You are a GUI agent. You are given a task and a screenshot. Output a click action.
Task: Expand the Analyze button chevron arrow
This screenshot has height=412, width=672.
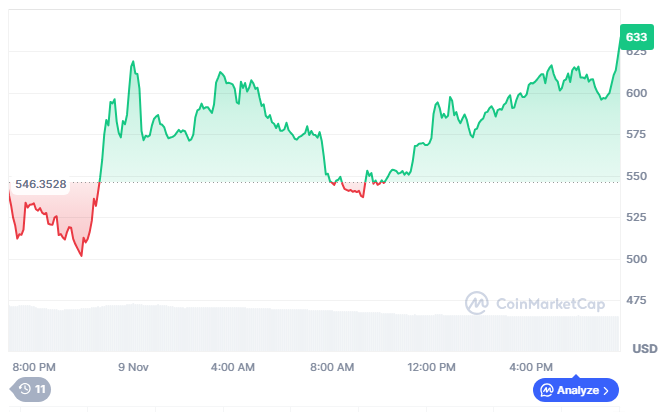pyautogui.click(x=606, y=389)
